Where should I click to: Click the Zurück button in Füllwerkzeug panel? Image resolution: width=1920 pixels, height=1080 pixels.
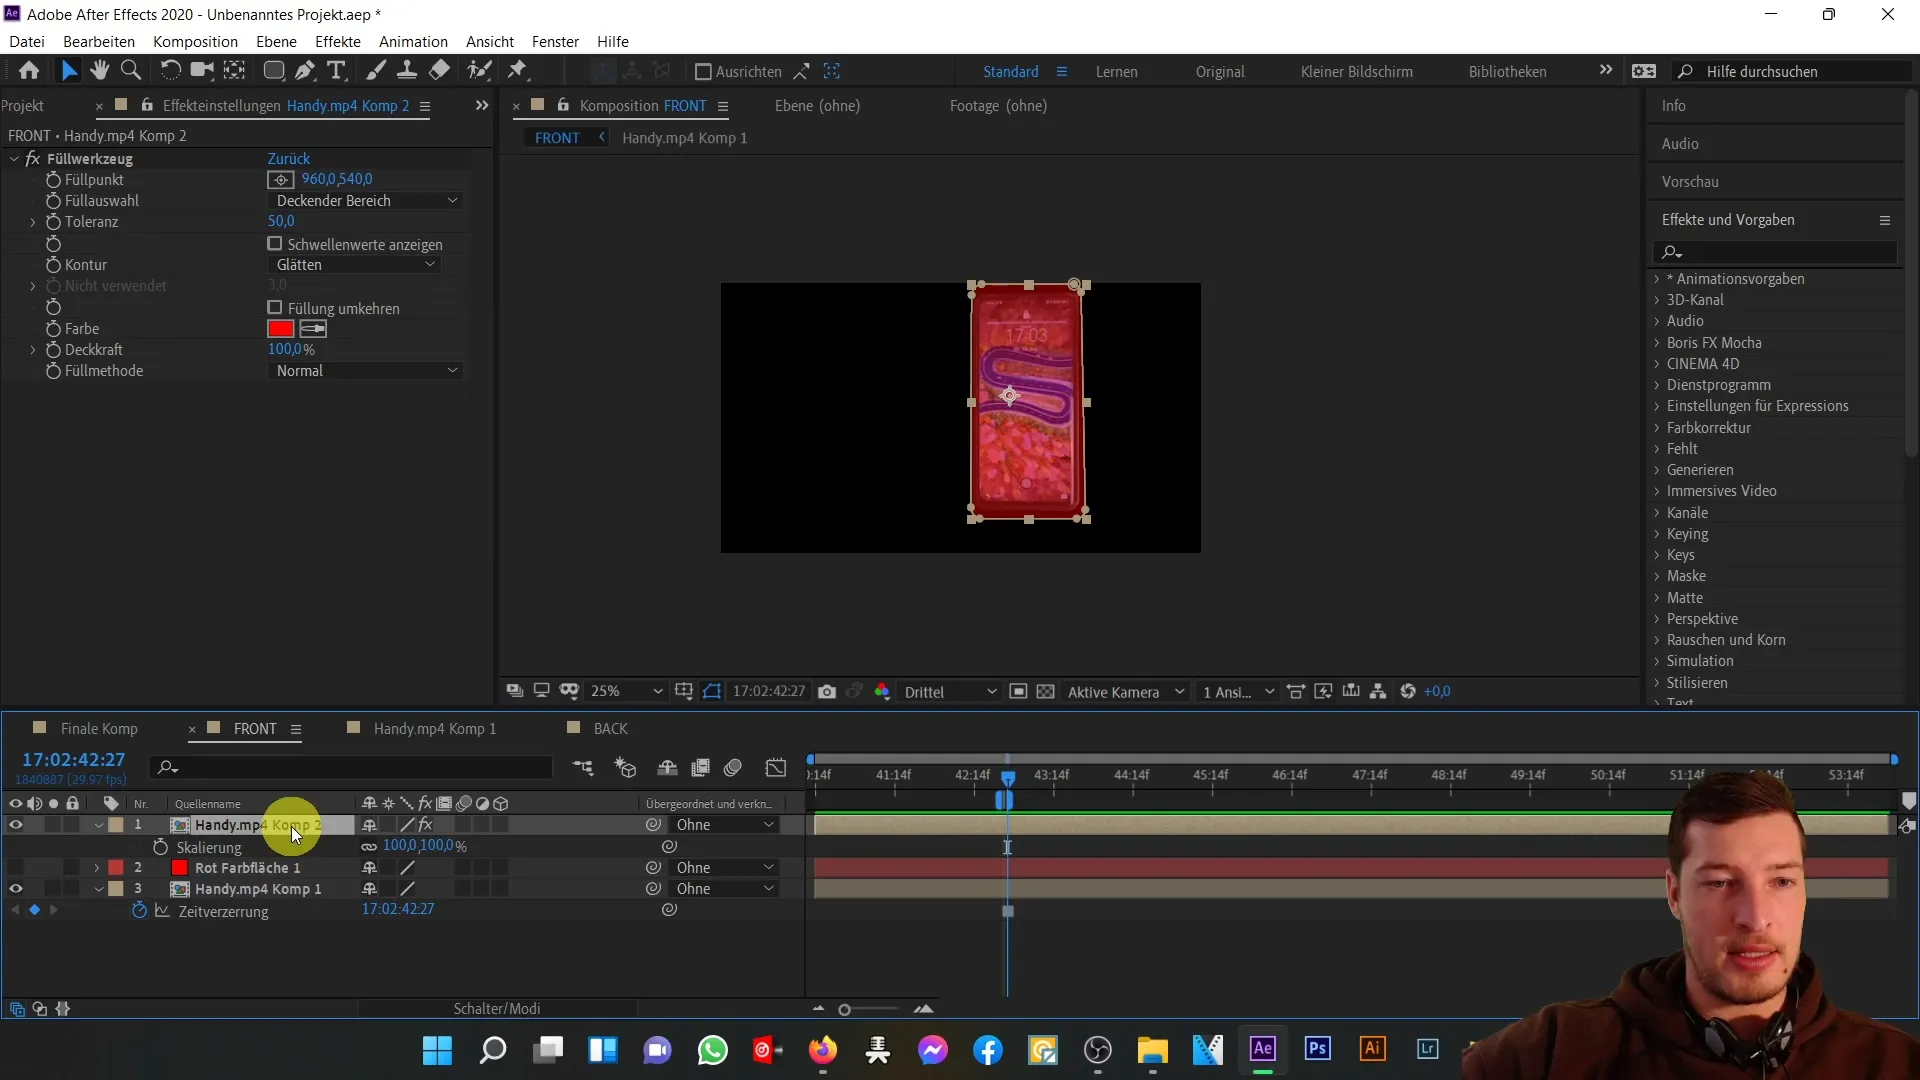point(289,158)
